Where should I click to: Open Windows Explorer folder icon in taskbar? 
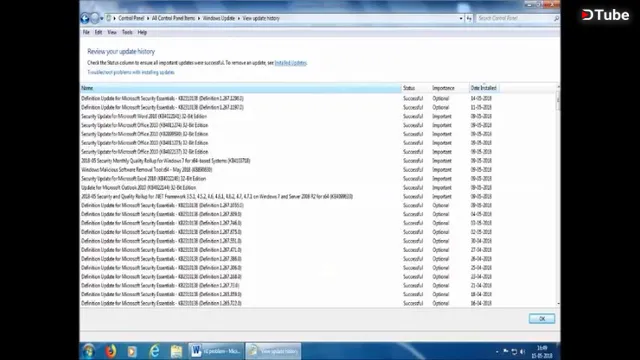[176, 351]
